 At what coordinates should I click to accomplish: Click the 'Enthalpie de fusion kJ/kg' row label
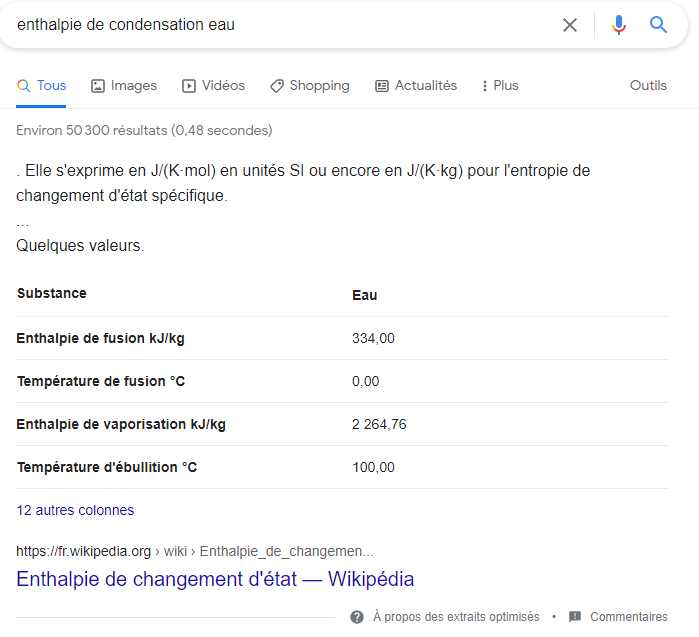100,338
